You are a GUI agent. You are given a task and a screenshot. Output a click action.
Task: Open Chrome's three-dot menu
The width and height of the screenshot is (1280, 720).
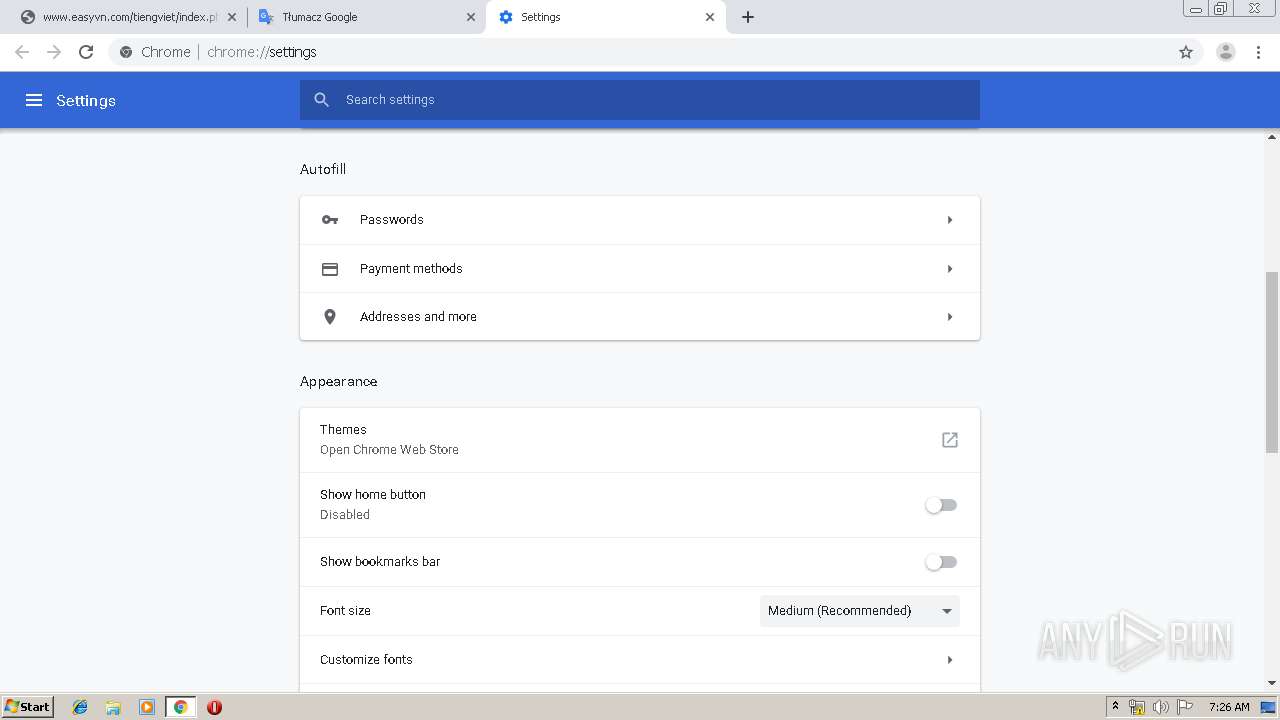click(1259, 52)
